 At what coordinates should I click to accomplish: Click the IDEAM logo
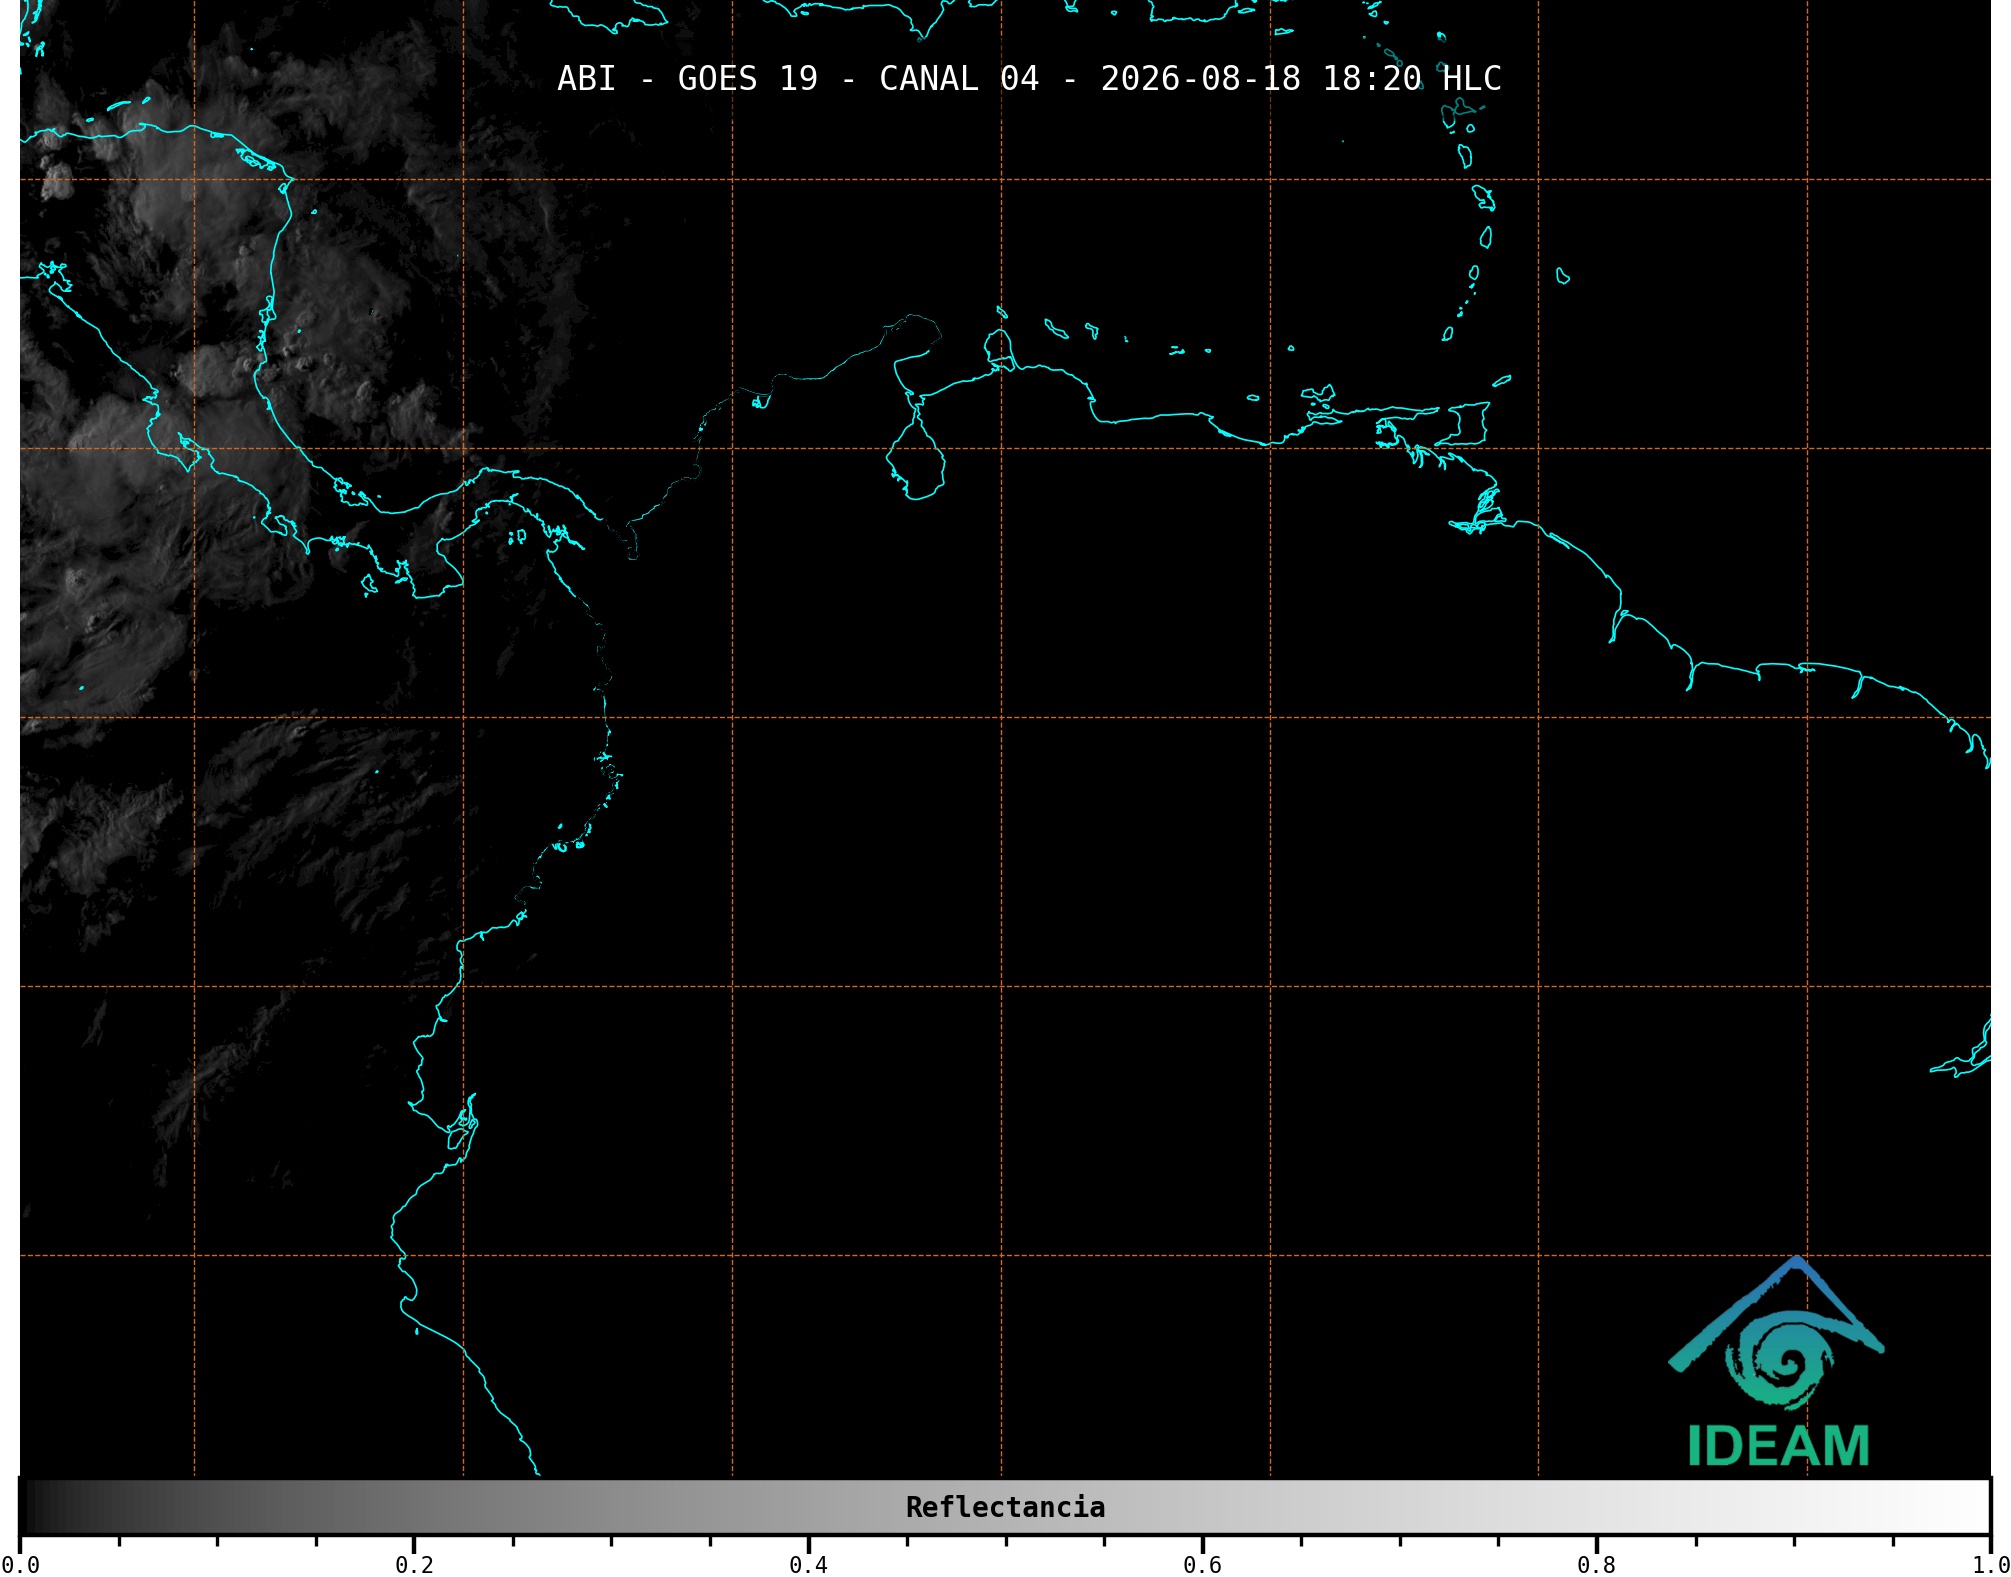[x=1777, y=1362]
